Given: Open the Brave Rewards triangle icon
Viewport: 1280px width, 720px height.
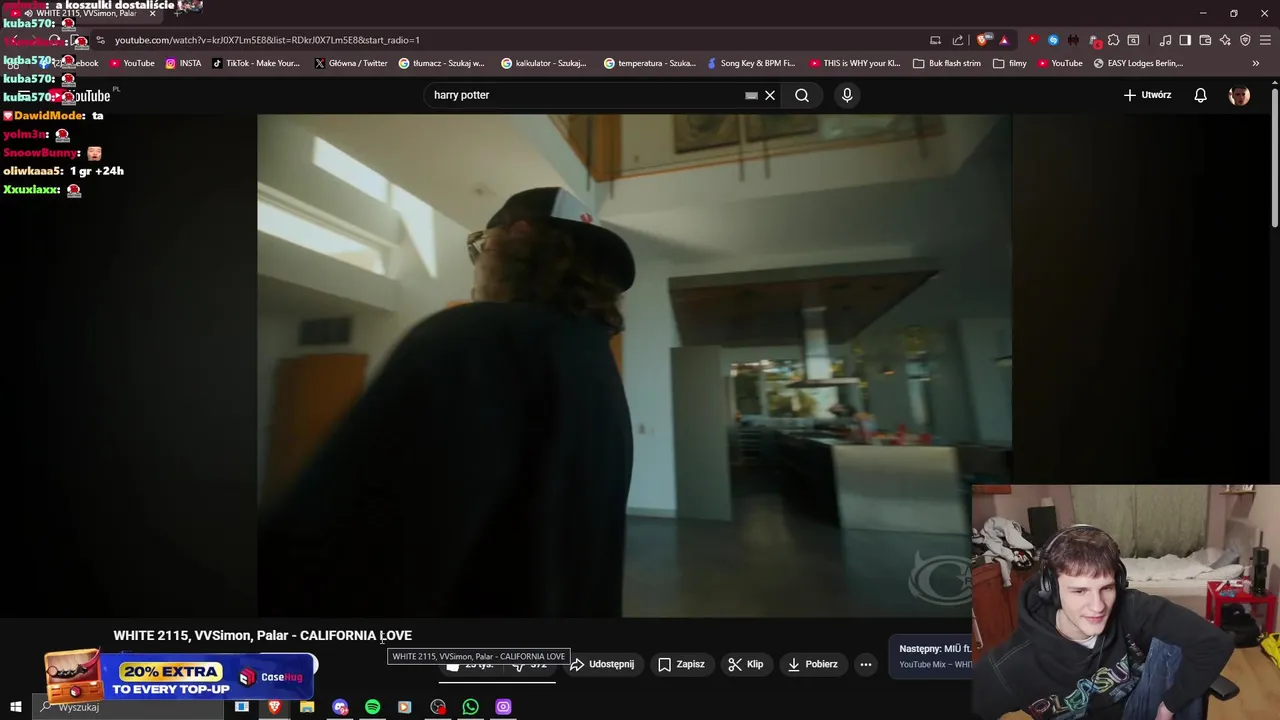Looking at the screenshot, I should pyautogui.click(x=1004, y=40).
